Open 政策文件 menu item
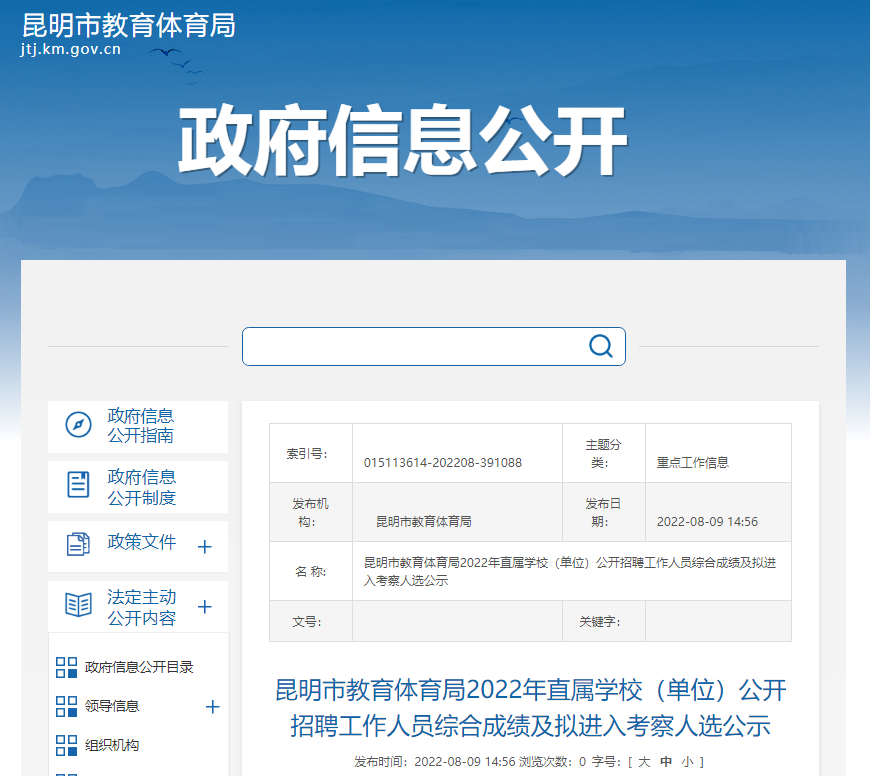The height and width of the screenshot is (776, 870). click(x=141, y=542)
